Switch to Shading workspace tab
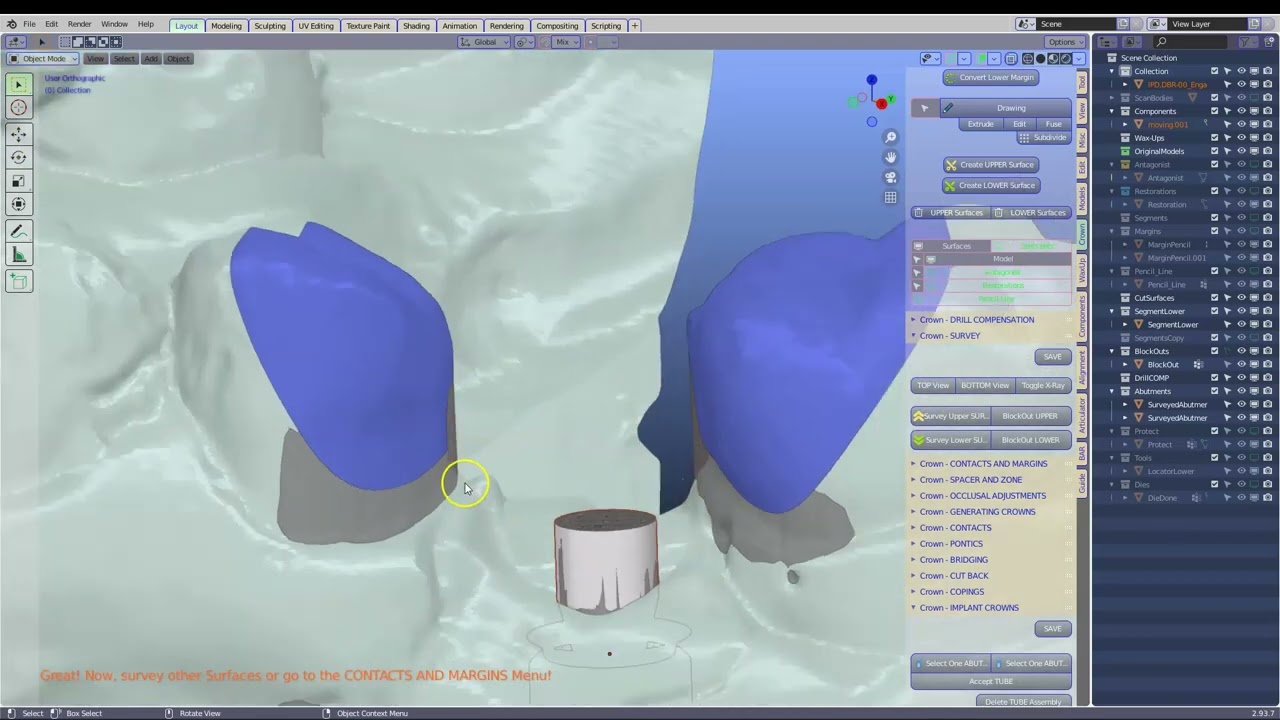 (x=416, y=25)
